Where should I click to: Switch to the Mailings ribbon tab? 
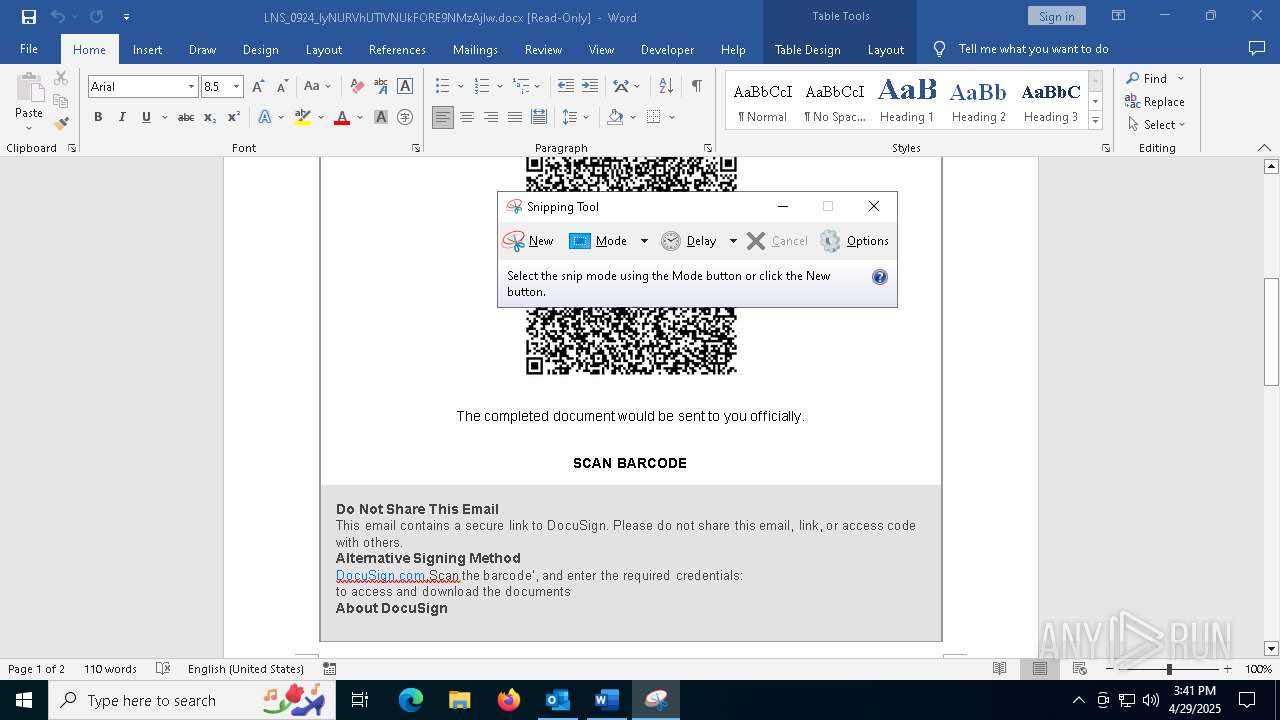[475, 49]
